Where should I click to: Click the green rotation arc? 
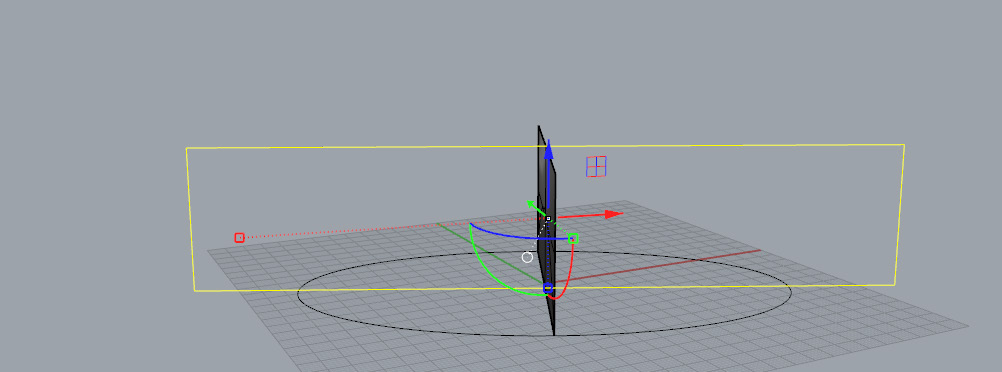[487, 268]
